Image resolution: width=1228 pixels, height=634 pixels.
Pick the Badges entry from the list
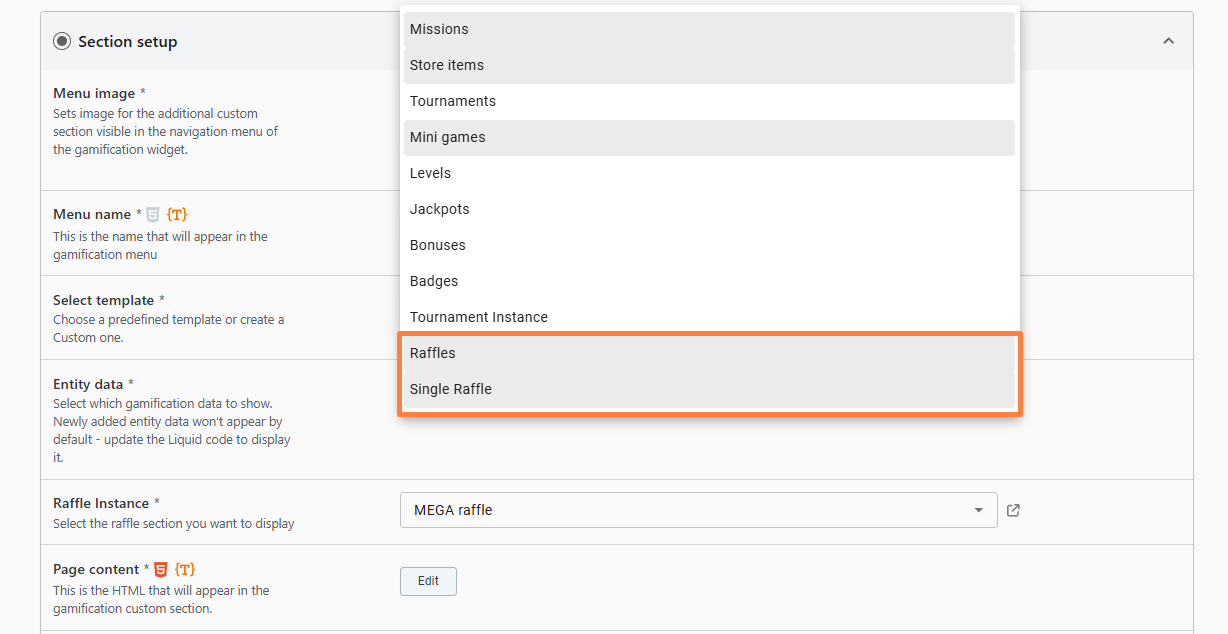point(709,281)
